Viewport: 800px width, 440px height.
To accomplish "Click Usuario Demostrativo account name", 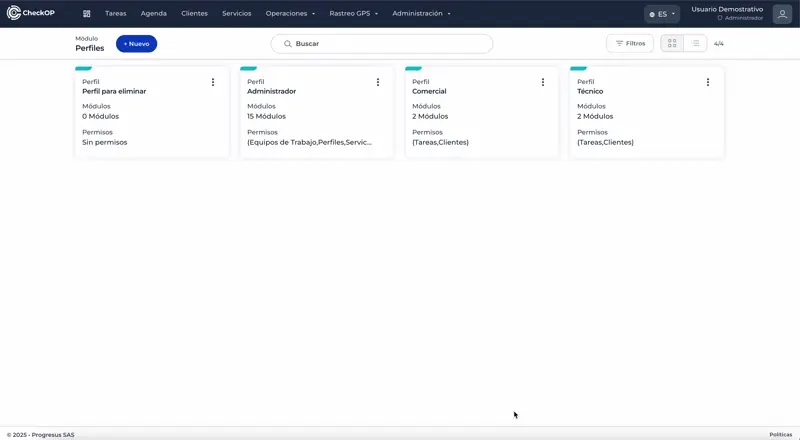I will tap(727, 9).
